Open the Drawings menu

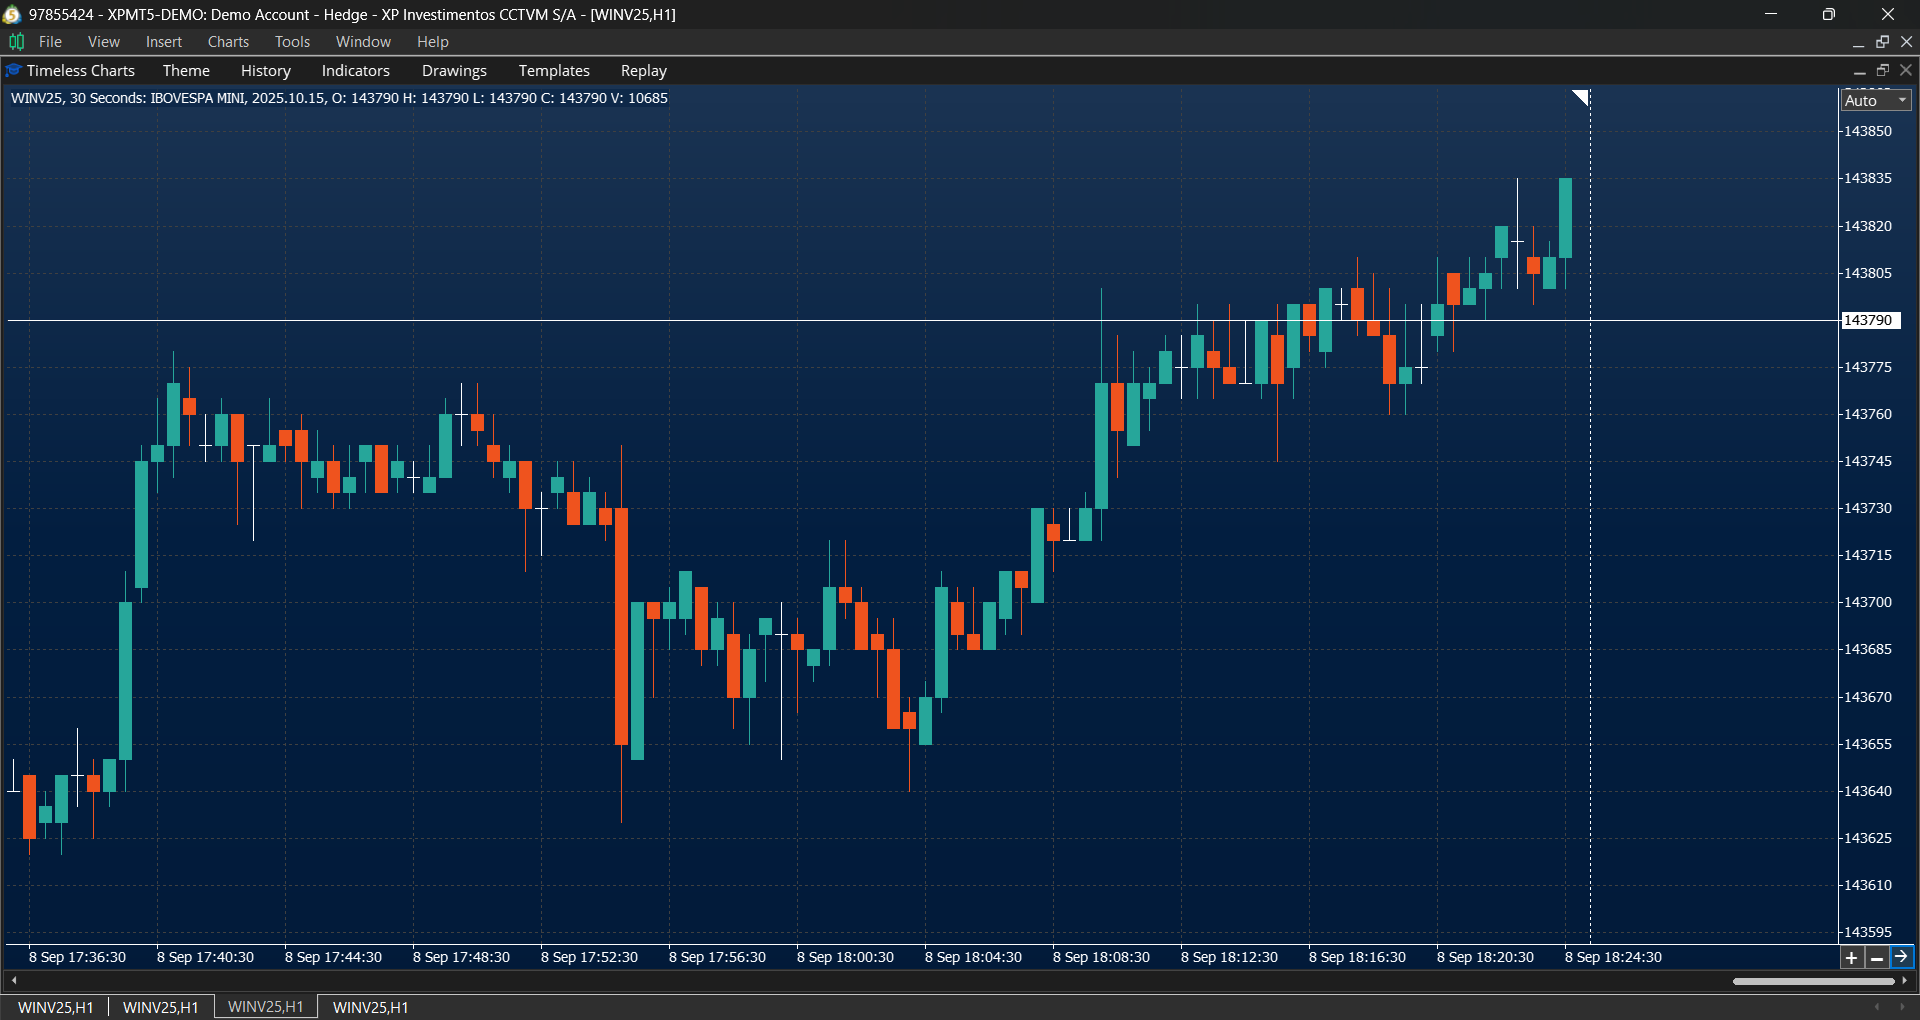(x=454, y=71)
